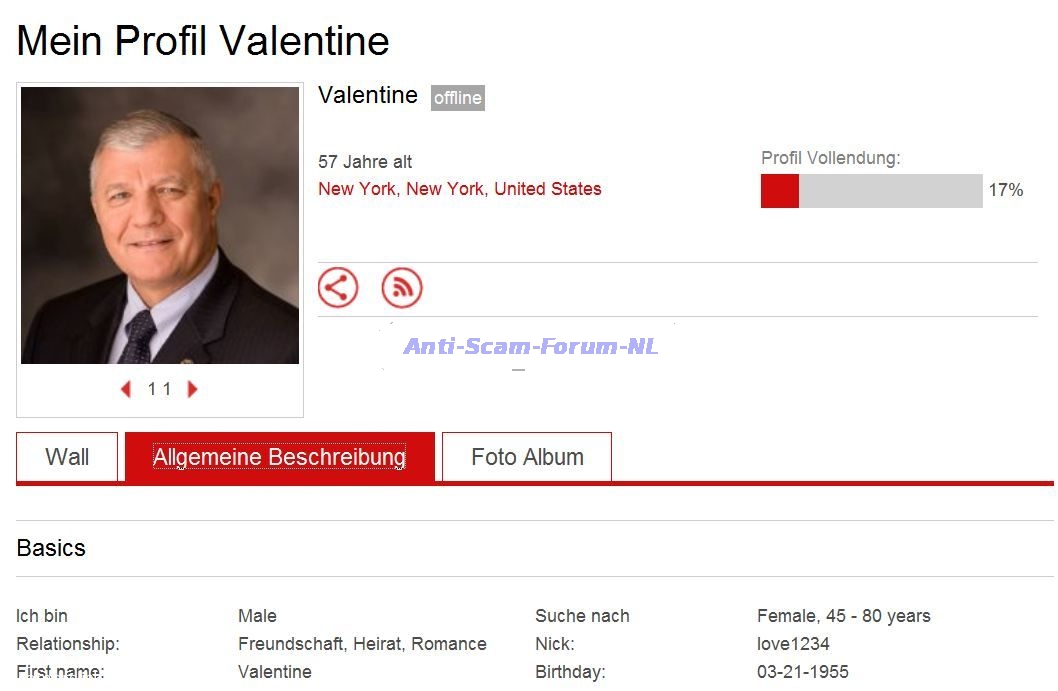Image resolution: width=1058 pixels, height=691 pixels.
Task: Open the Foto Album tab
Action: (527, 457)
